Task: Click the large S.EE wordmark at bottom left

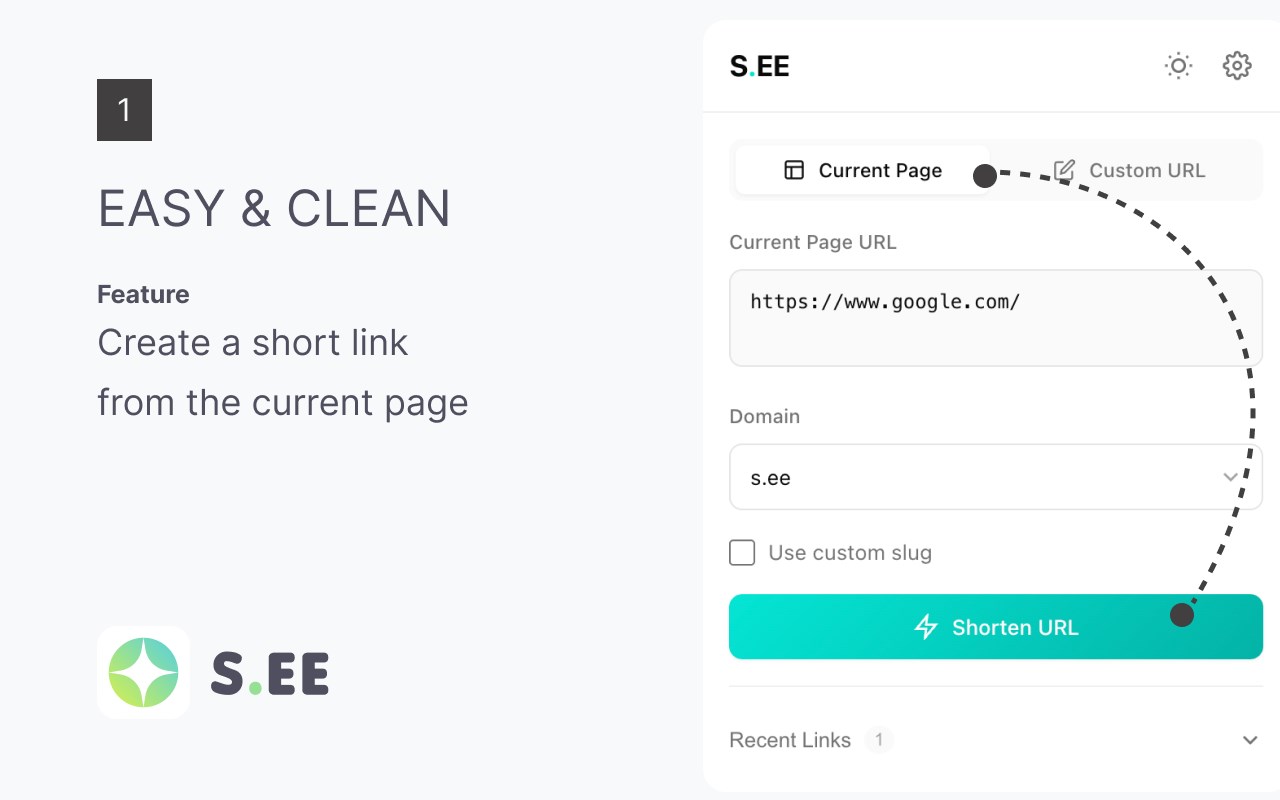Action: pos(270,673)
